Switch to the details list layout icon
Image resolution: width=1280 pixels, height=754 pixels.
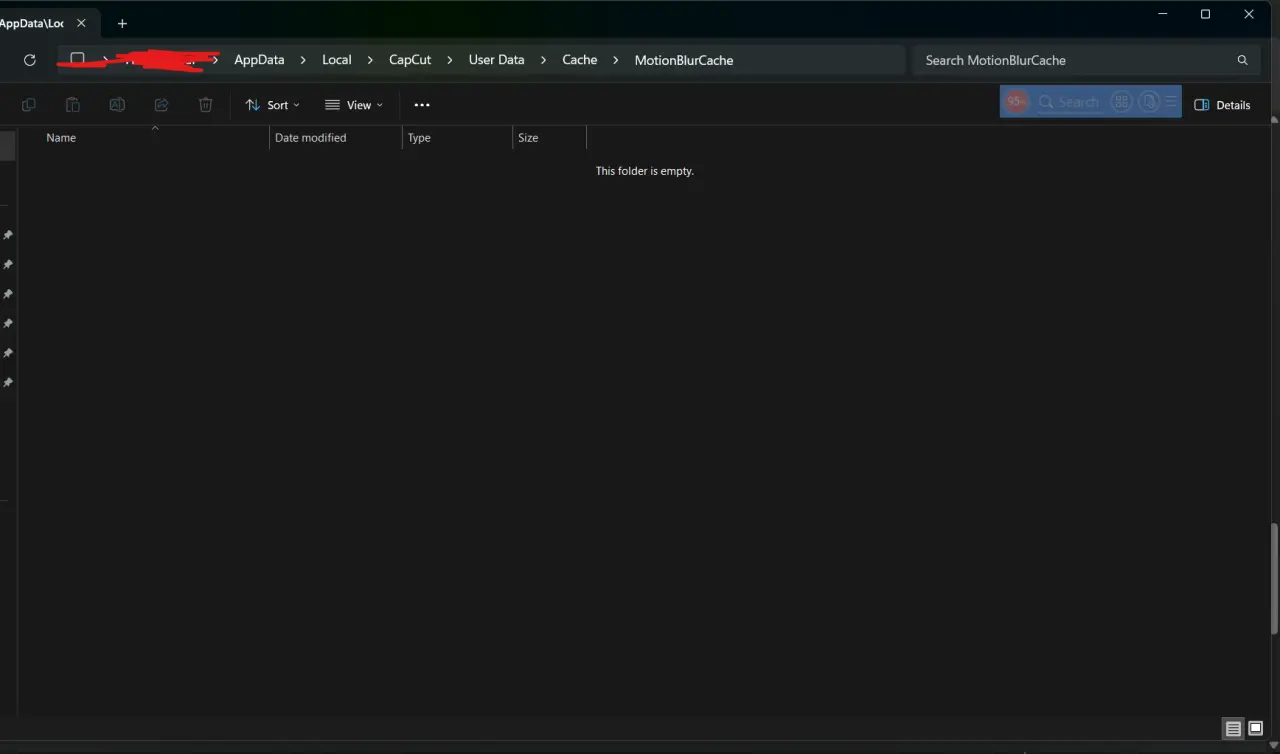click(1233, 729)
